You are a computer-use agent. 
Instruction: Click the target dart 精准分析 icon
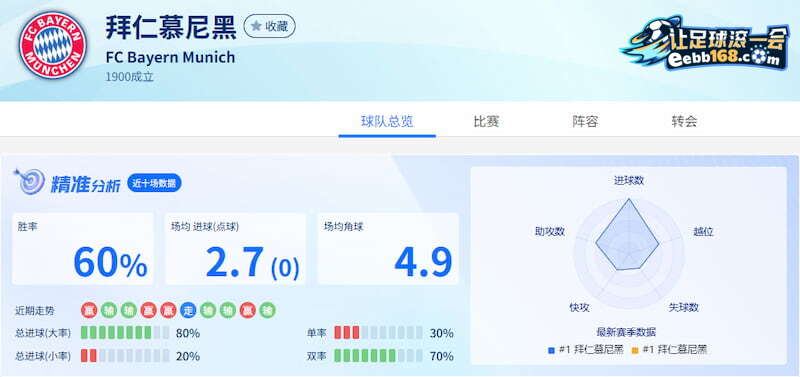(x=30, y=181)
